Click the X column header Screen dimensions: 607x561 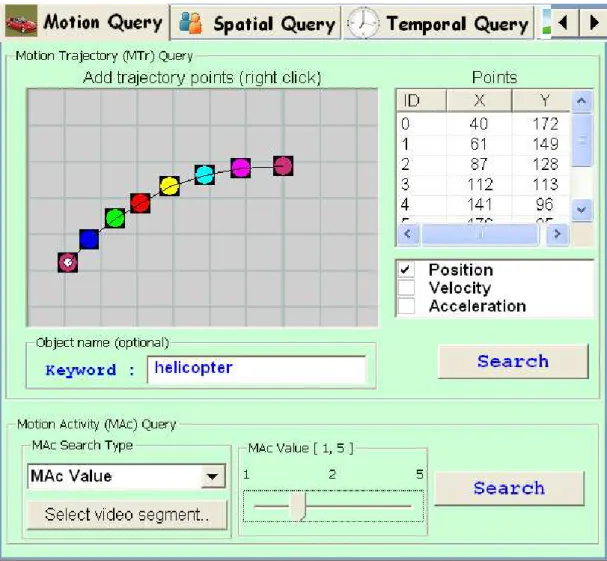[x=479, y=101]
